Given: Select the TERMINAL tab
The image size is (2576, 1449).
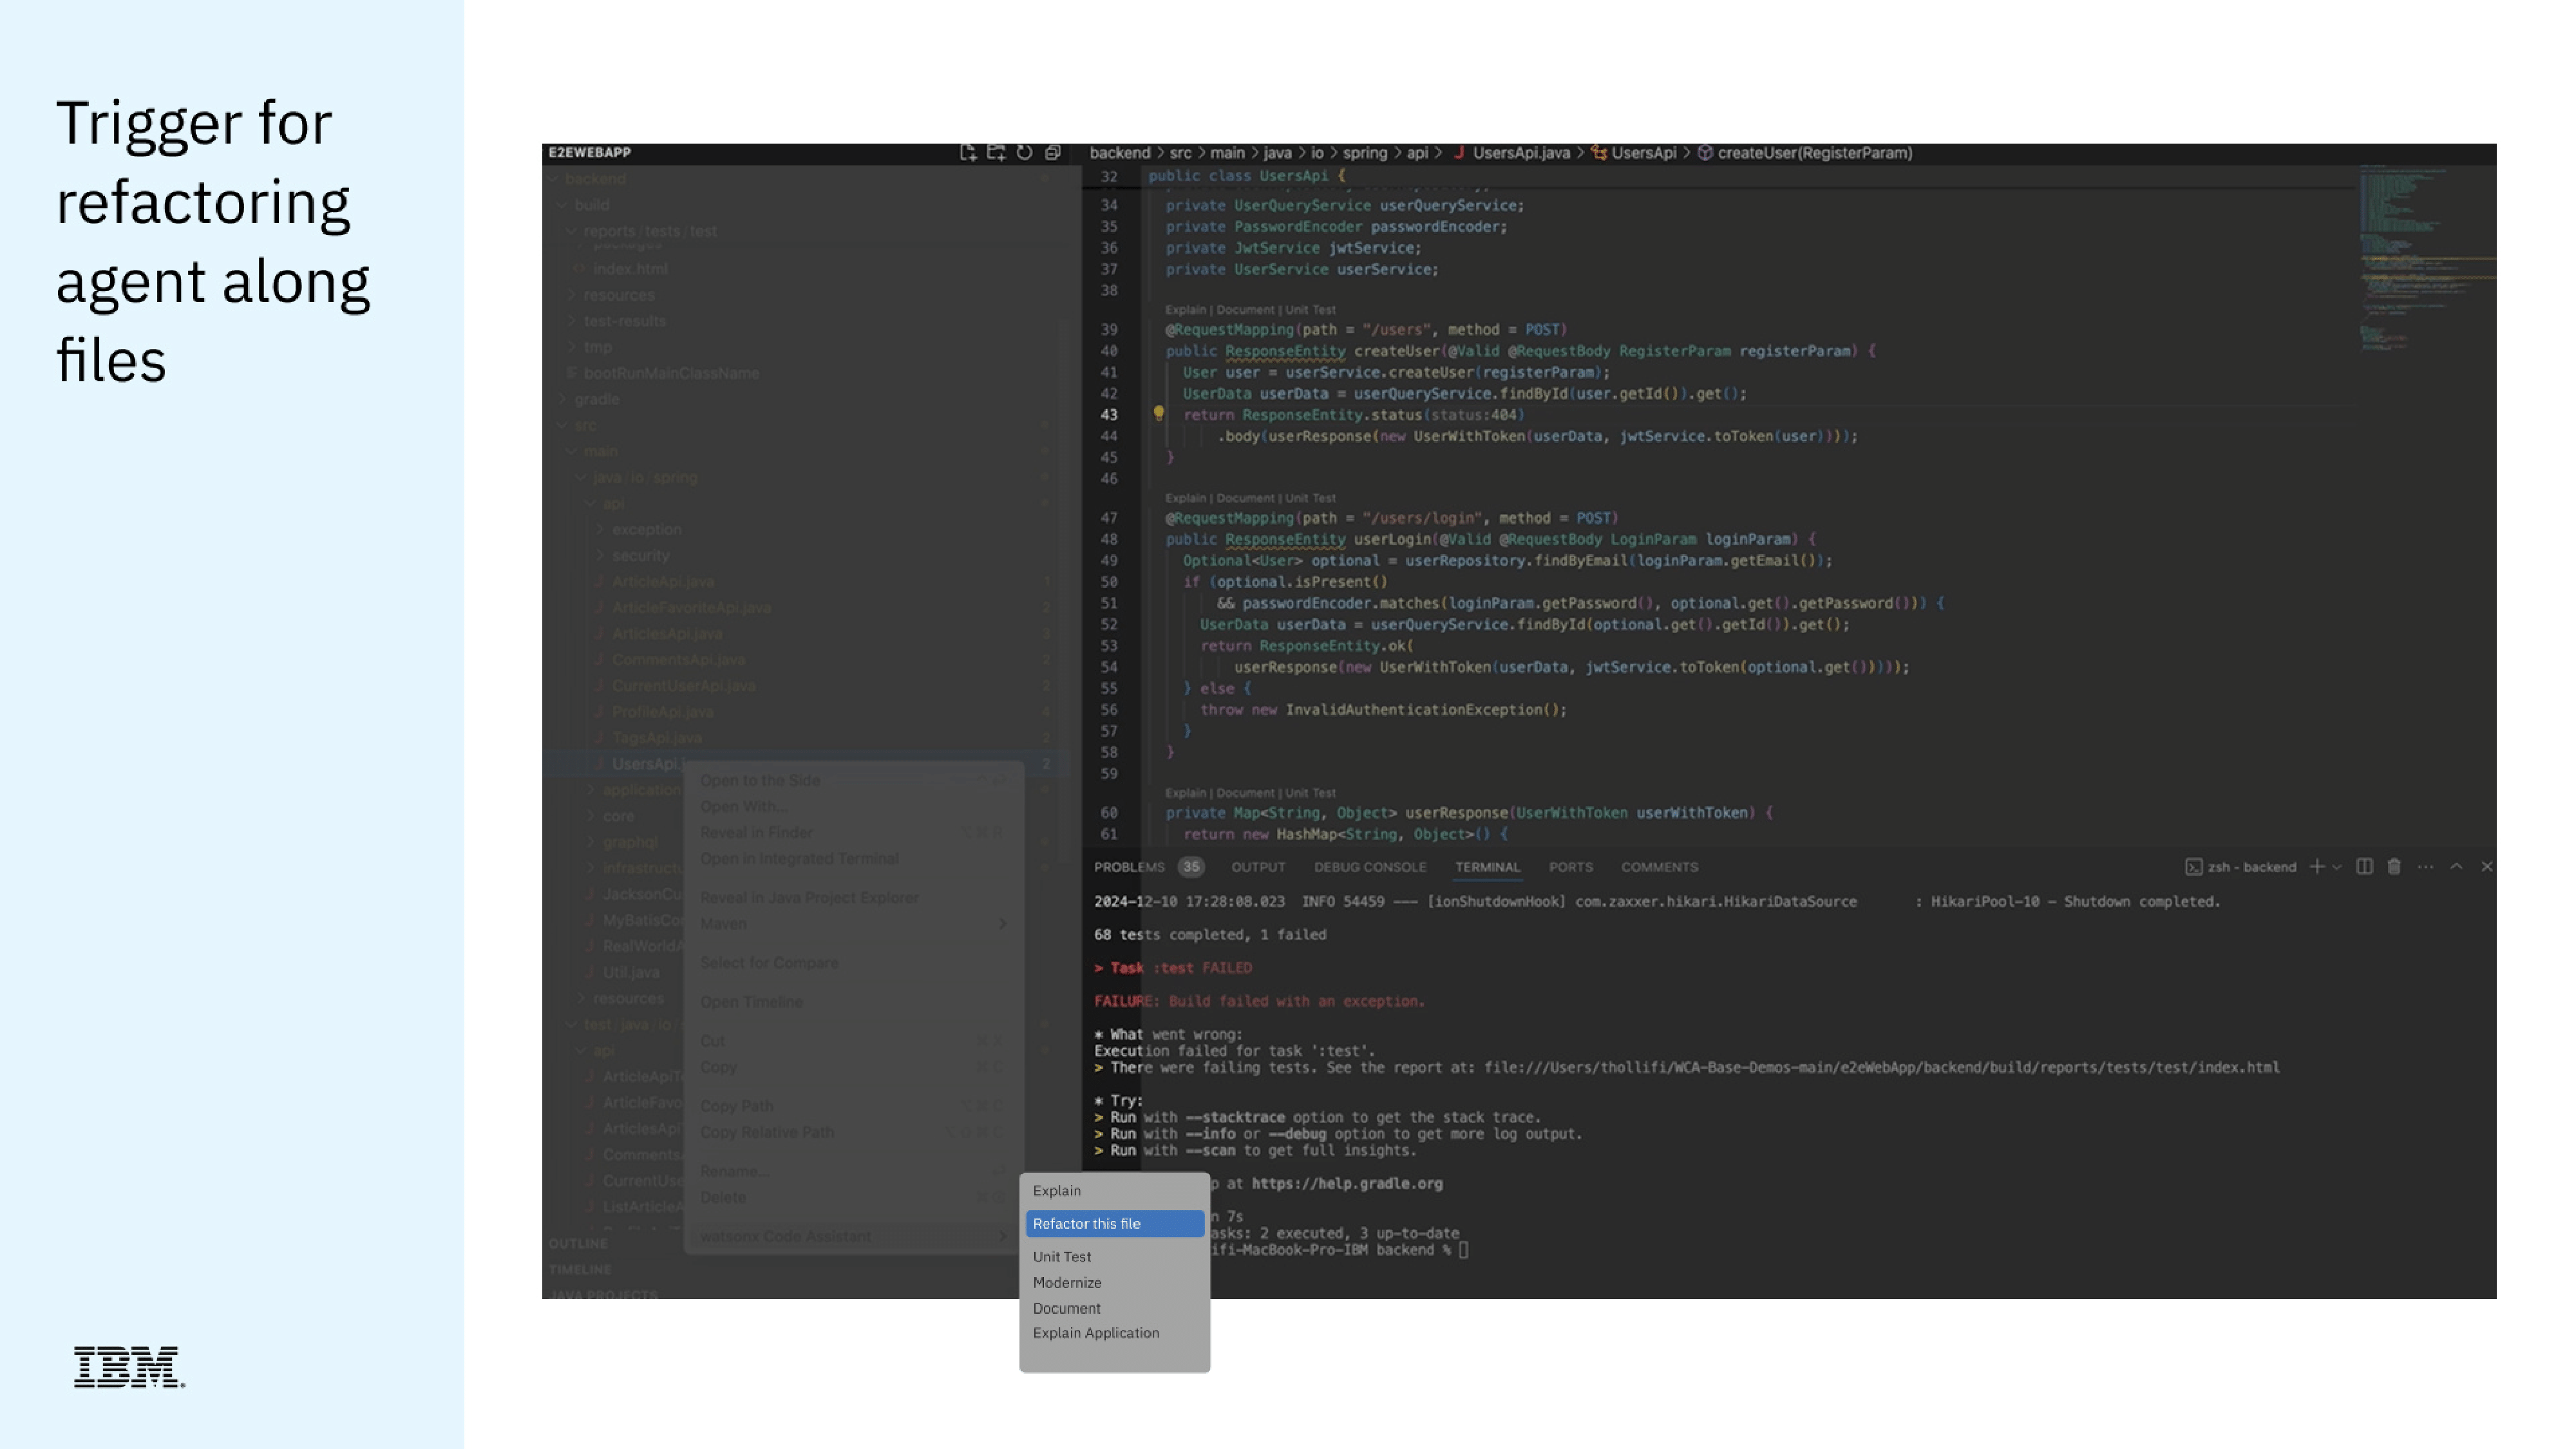Looking at the screenshot, I should click(1487, 867).
